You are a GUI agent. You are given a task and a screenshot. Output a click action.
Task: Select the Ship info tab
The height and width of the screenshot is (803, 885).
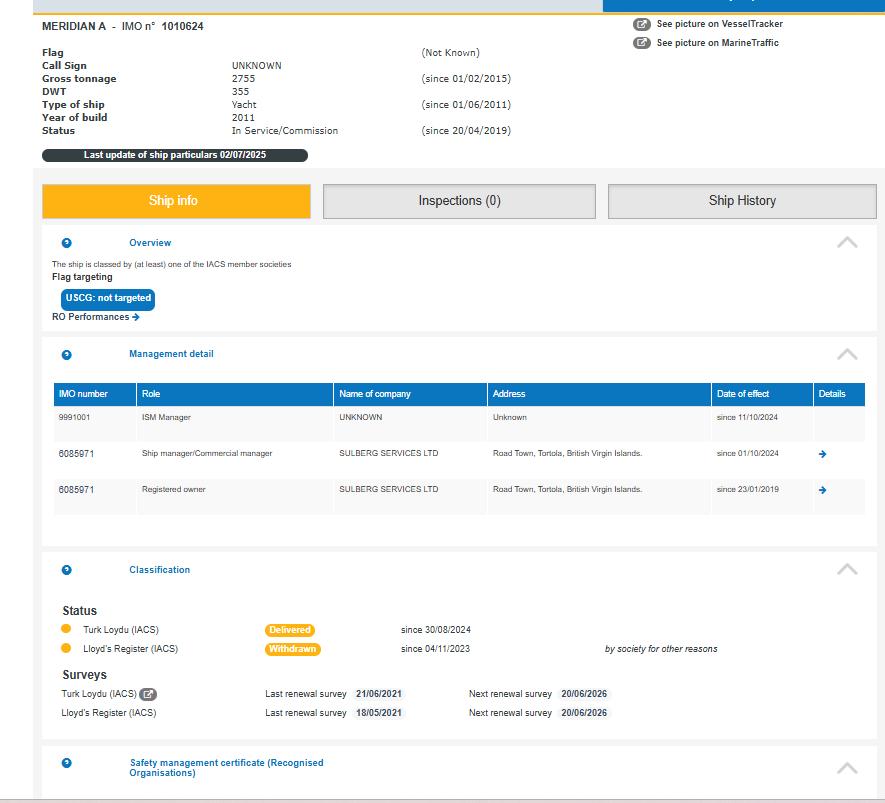tap(176, 201)
